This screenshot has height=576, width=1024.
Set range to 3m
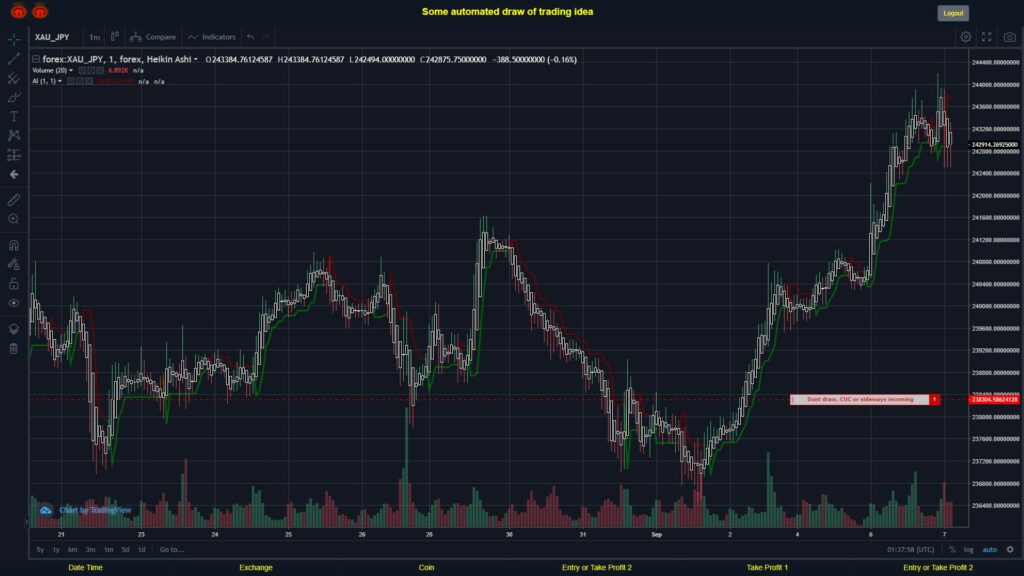[x=91, y=550]
